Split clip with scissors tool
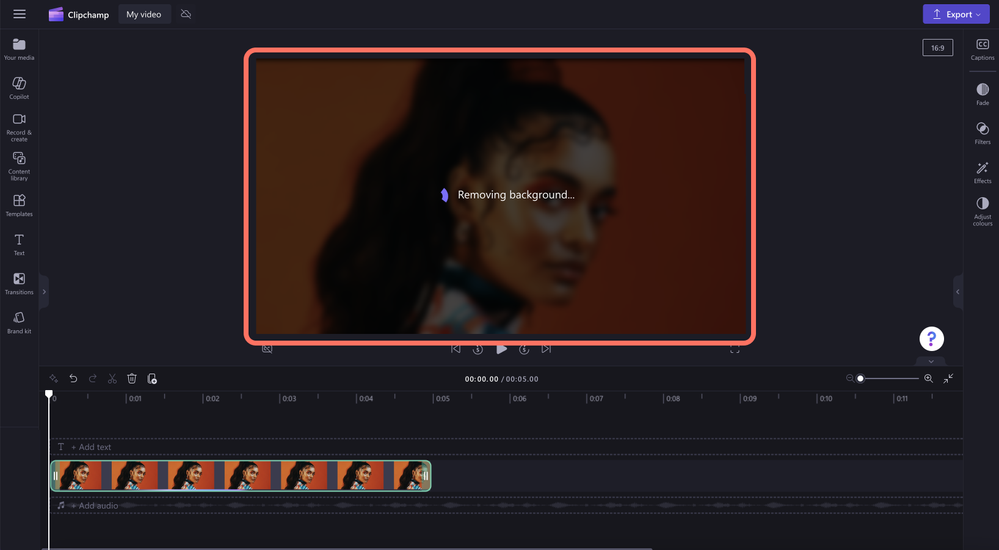This screenshot has height=550, width=999. 112,379
